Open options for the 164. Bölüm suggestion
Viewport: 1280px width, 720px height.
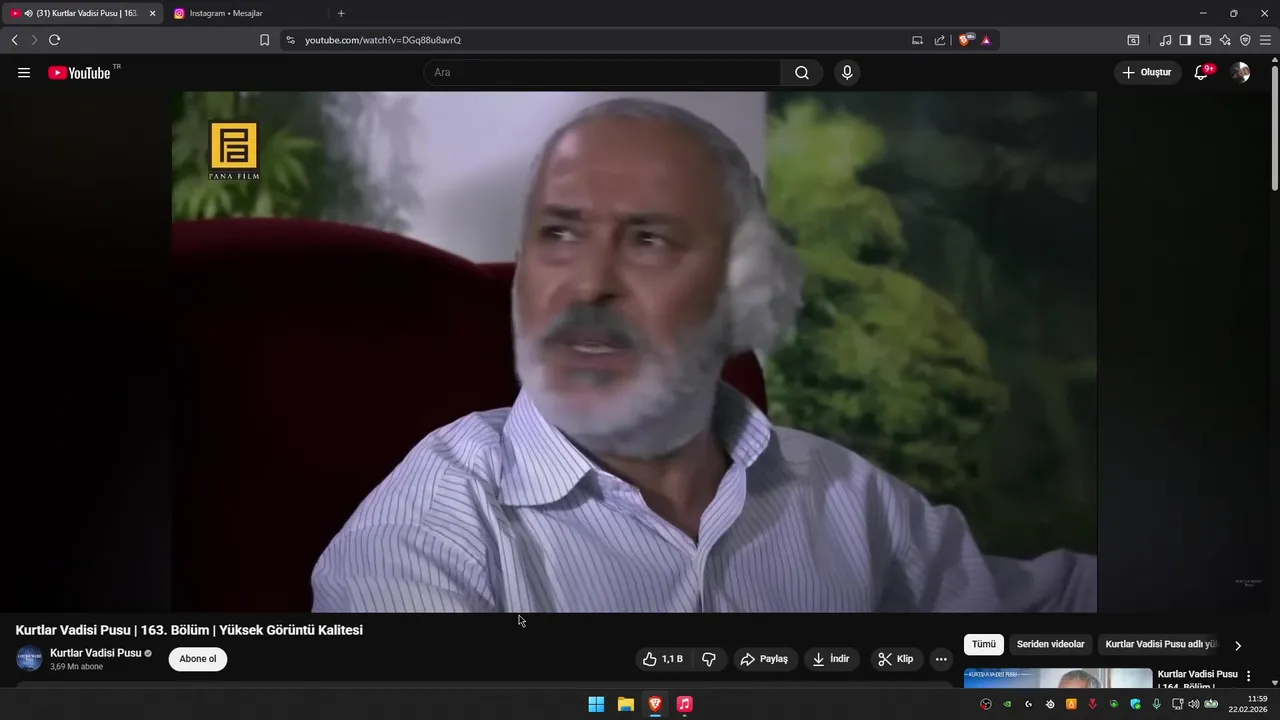[1248, 676]
